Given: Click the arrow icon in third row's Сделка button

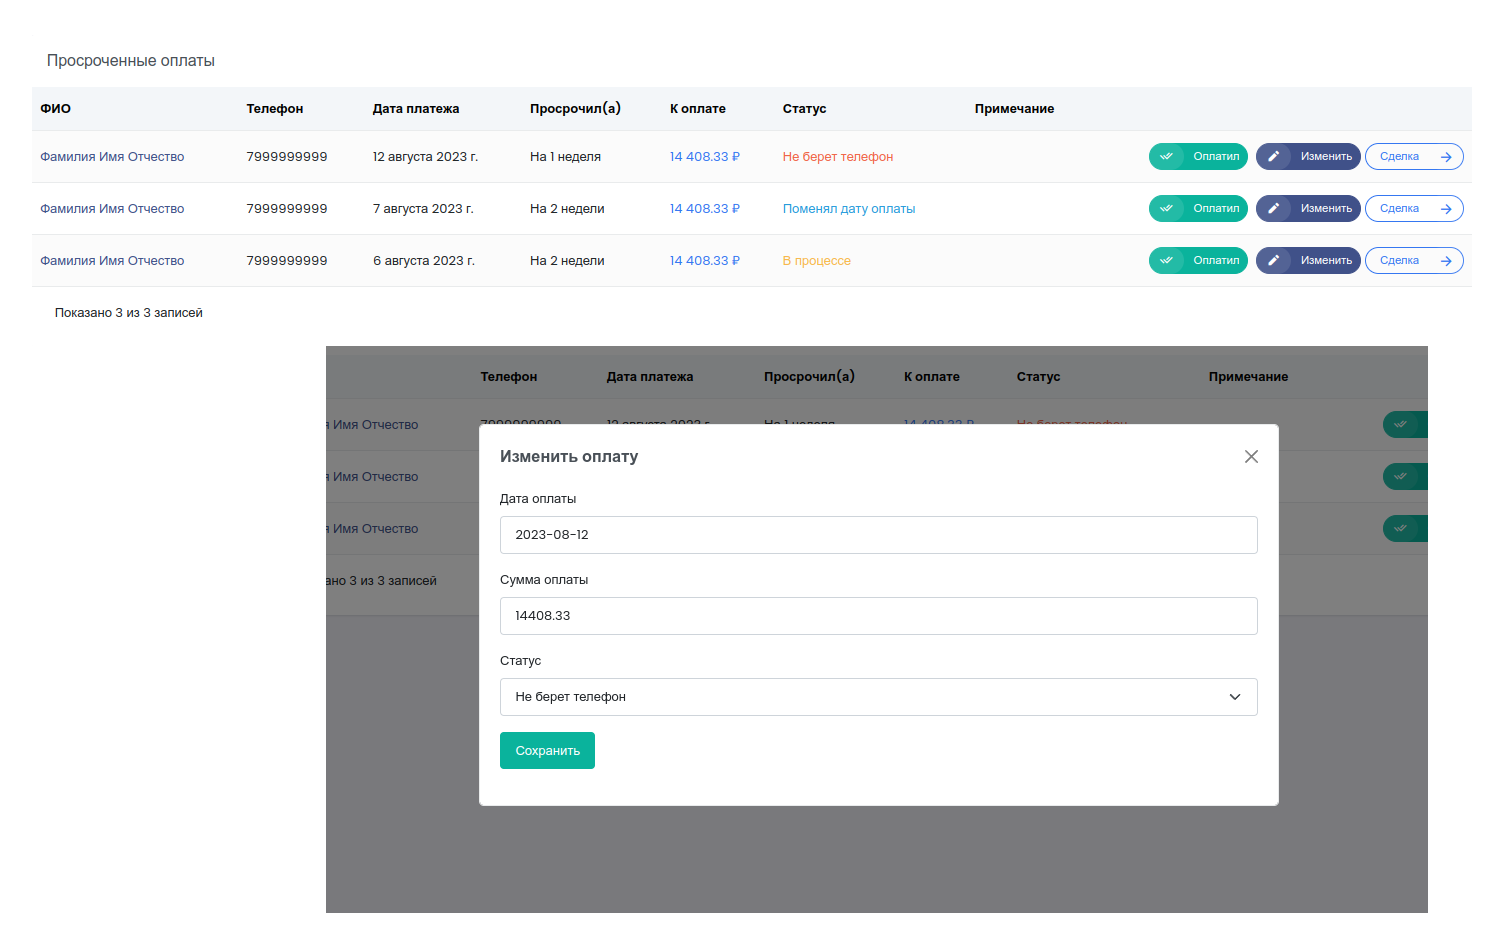Looking at the screenshot, I should click(1446, 261).
